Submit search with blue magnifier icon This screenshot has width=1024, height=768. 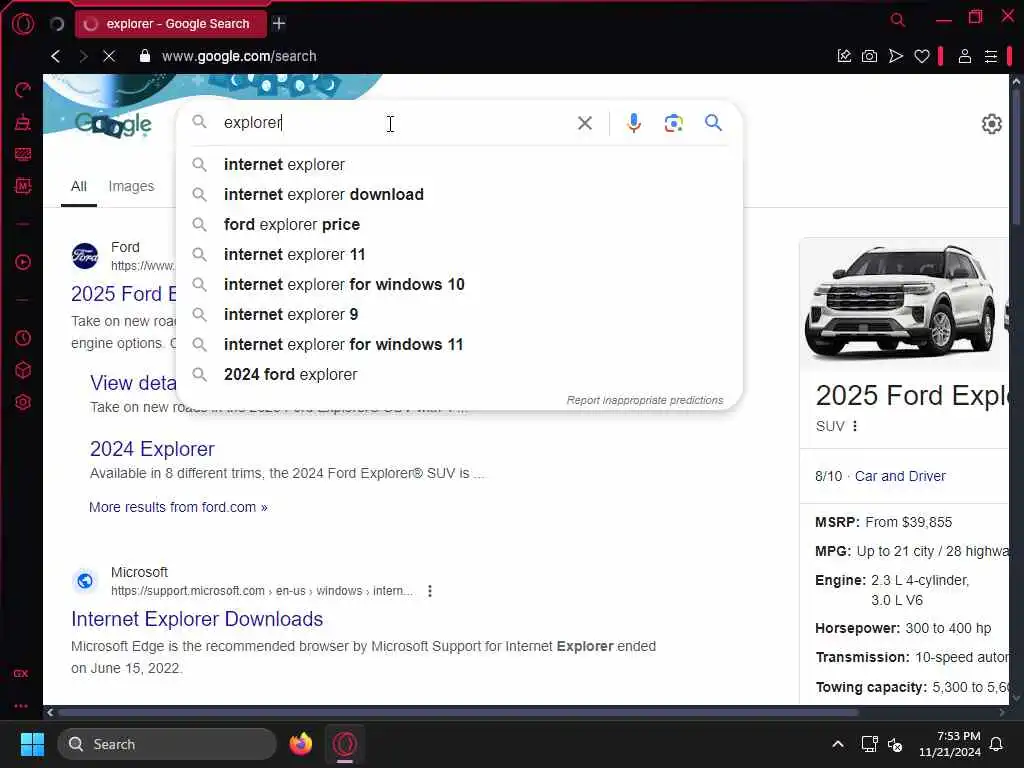[713, 122]
